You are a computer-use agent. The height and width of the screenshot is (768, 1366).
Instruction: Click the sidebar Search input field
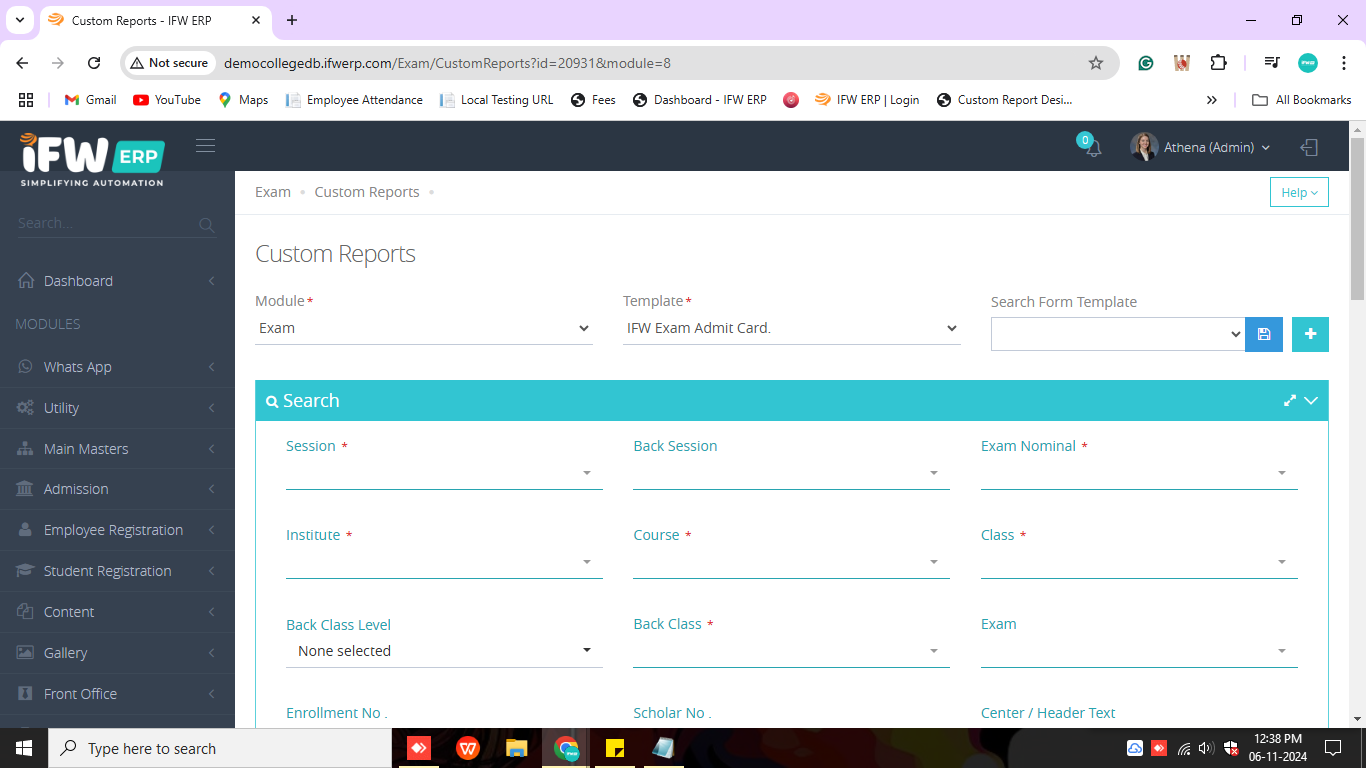(x=107, y=224)
